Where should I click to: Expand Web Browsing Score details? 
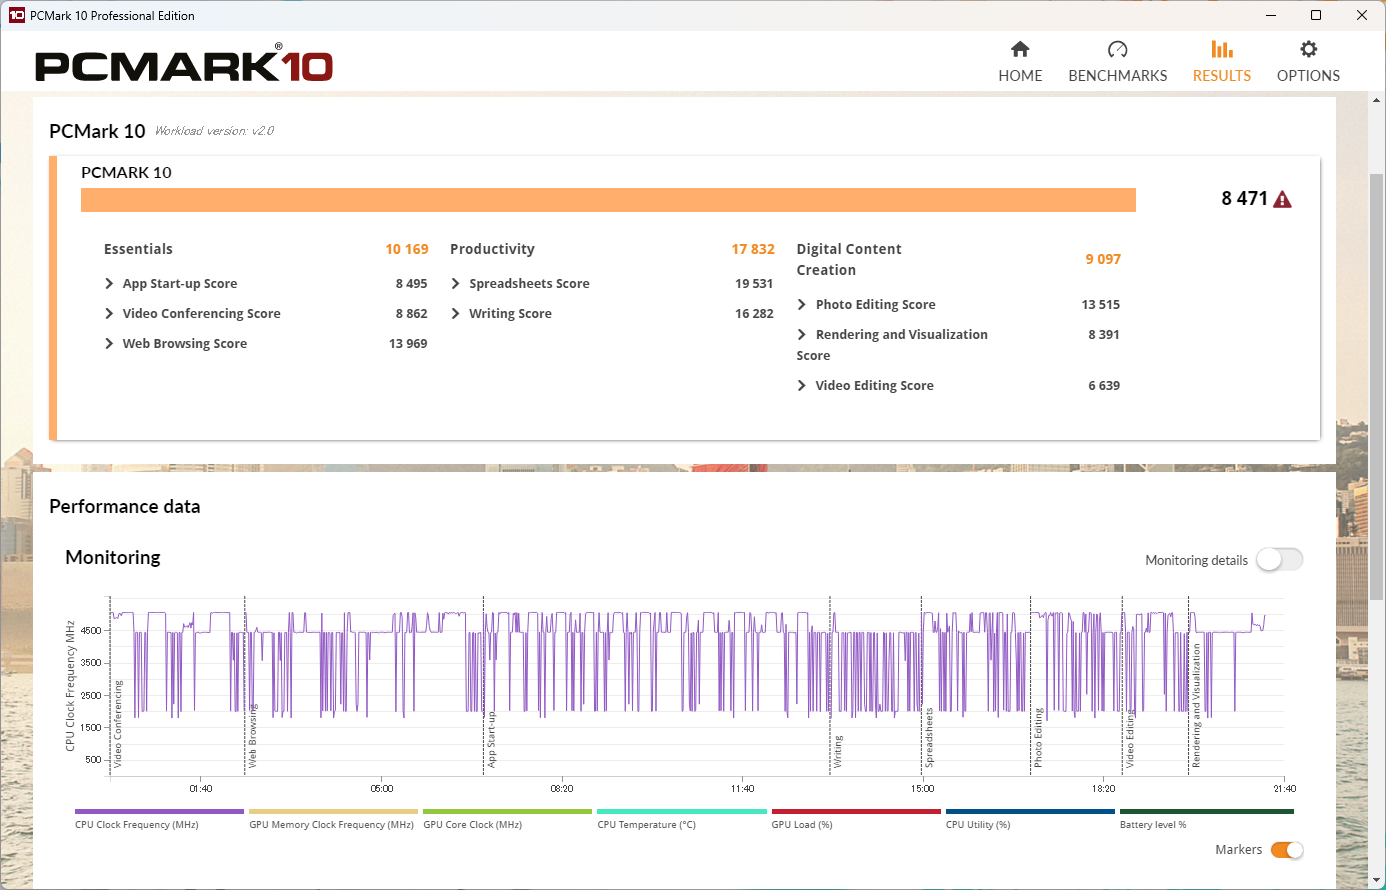coord(109,344)
